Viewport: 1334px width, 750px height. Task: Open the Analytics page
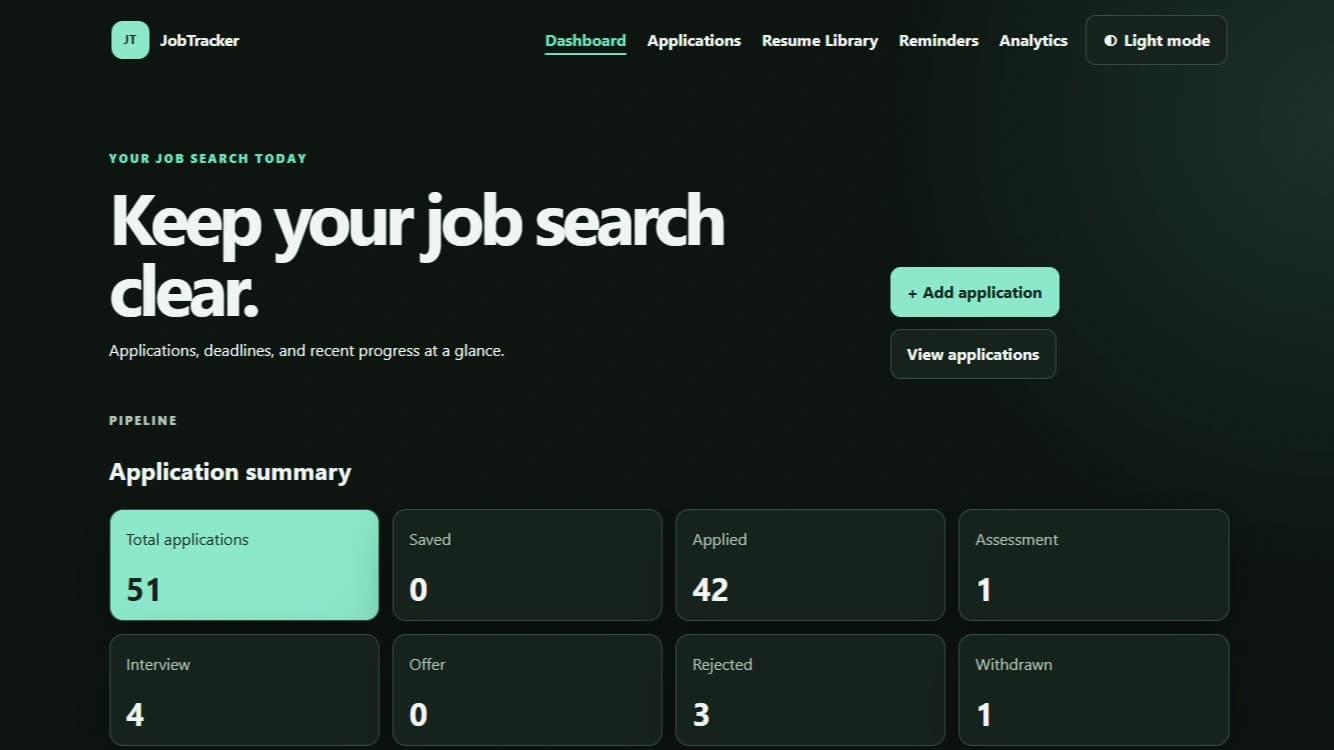coord(1033,41)
